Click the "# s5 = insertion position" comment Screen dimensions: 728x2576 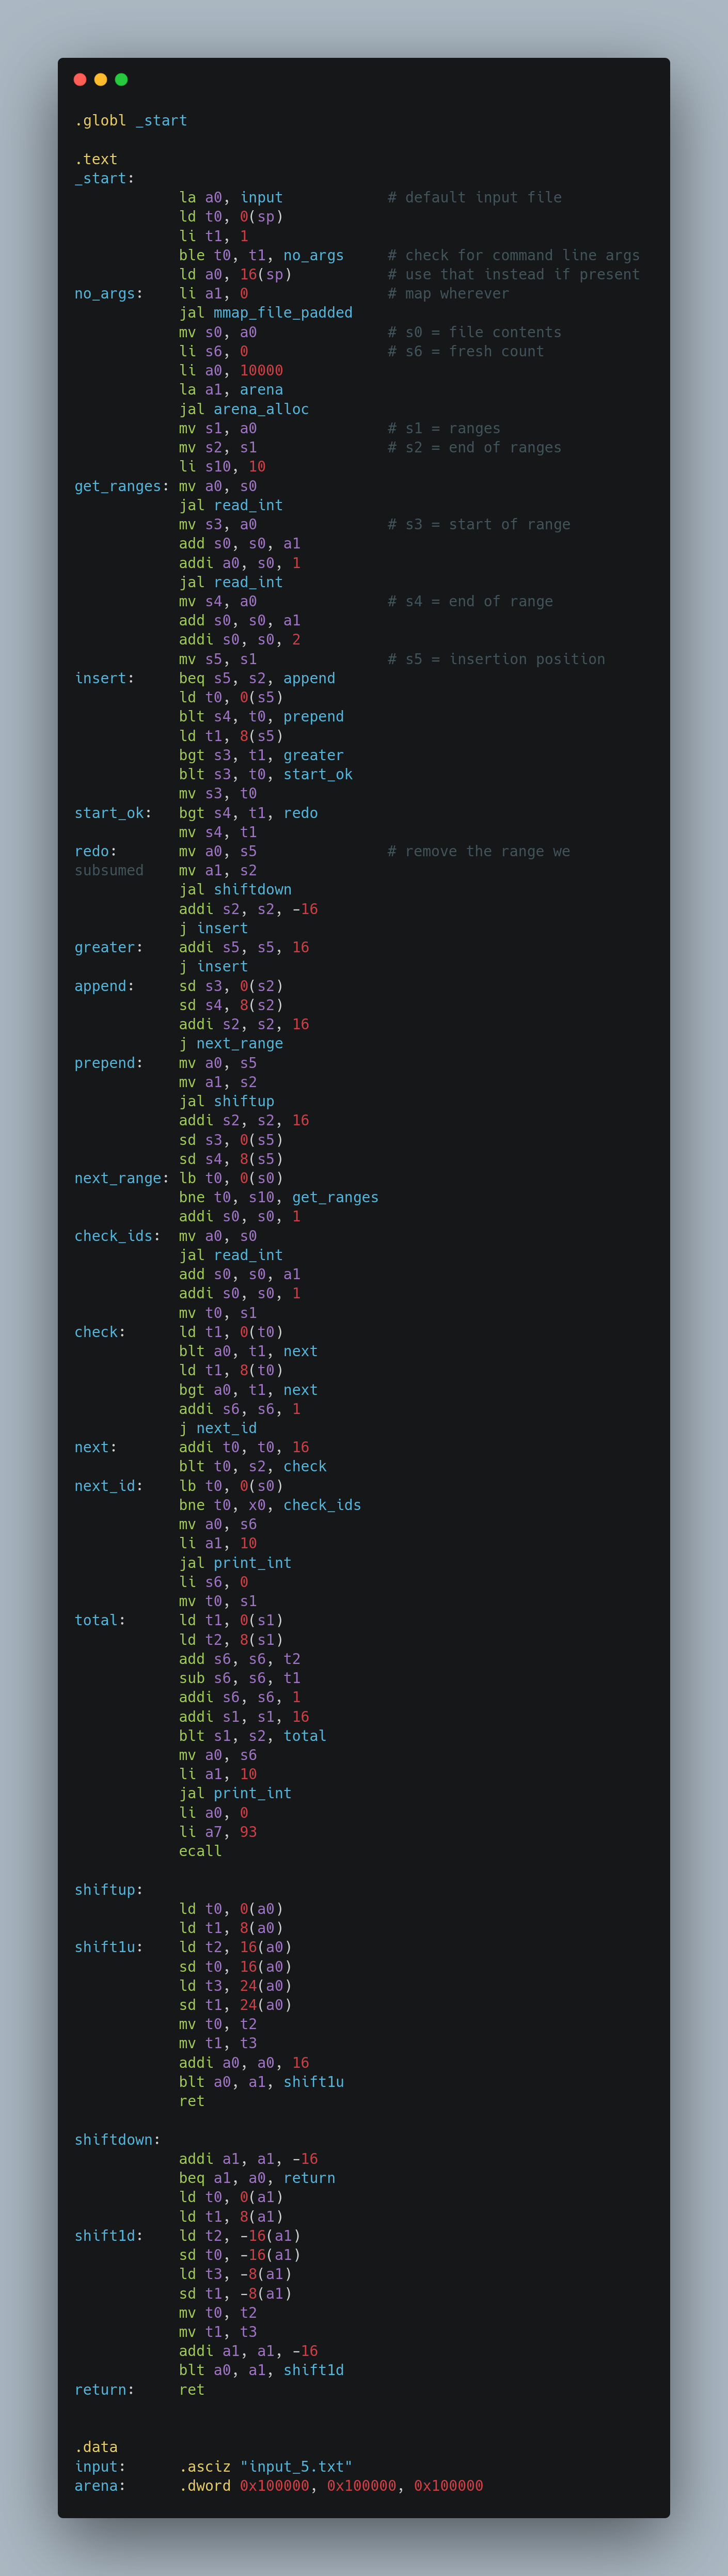[x=496, y=659]
